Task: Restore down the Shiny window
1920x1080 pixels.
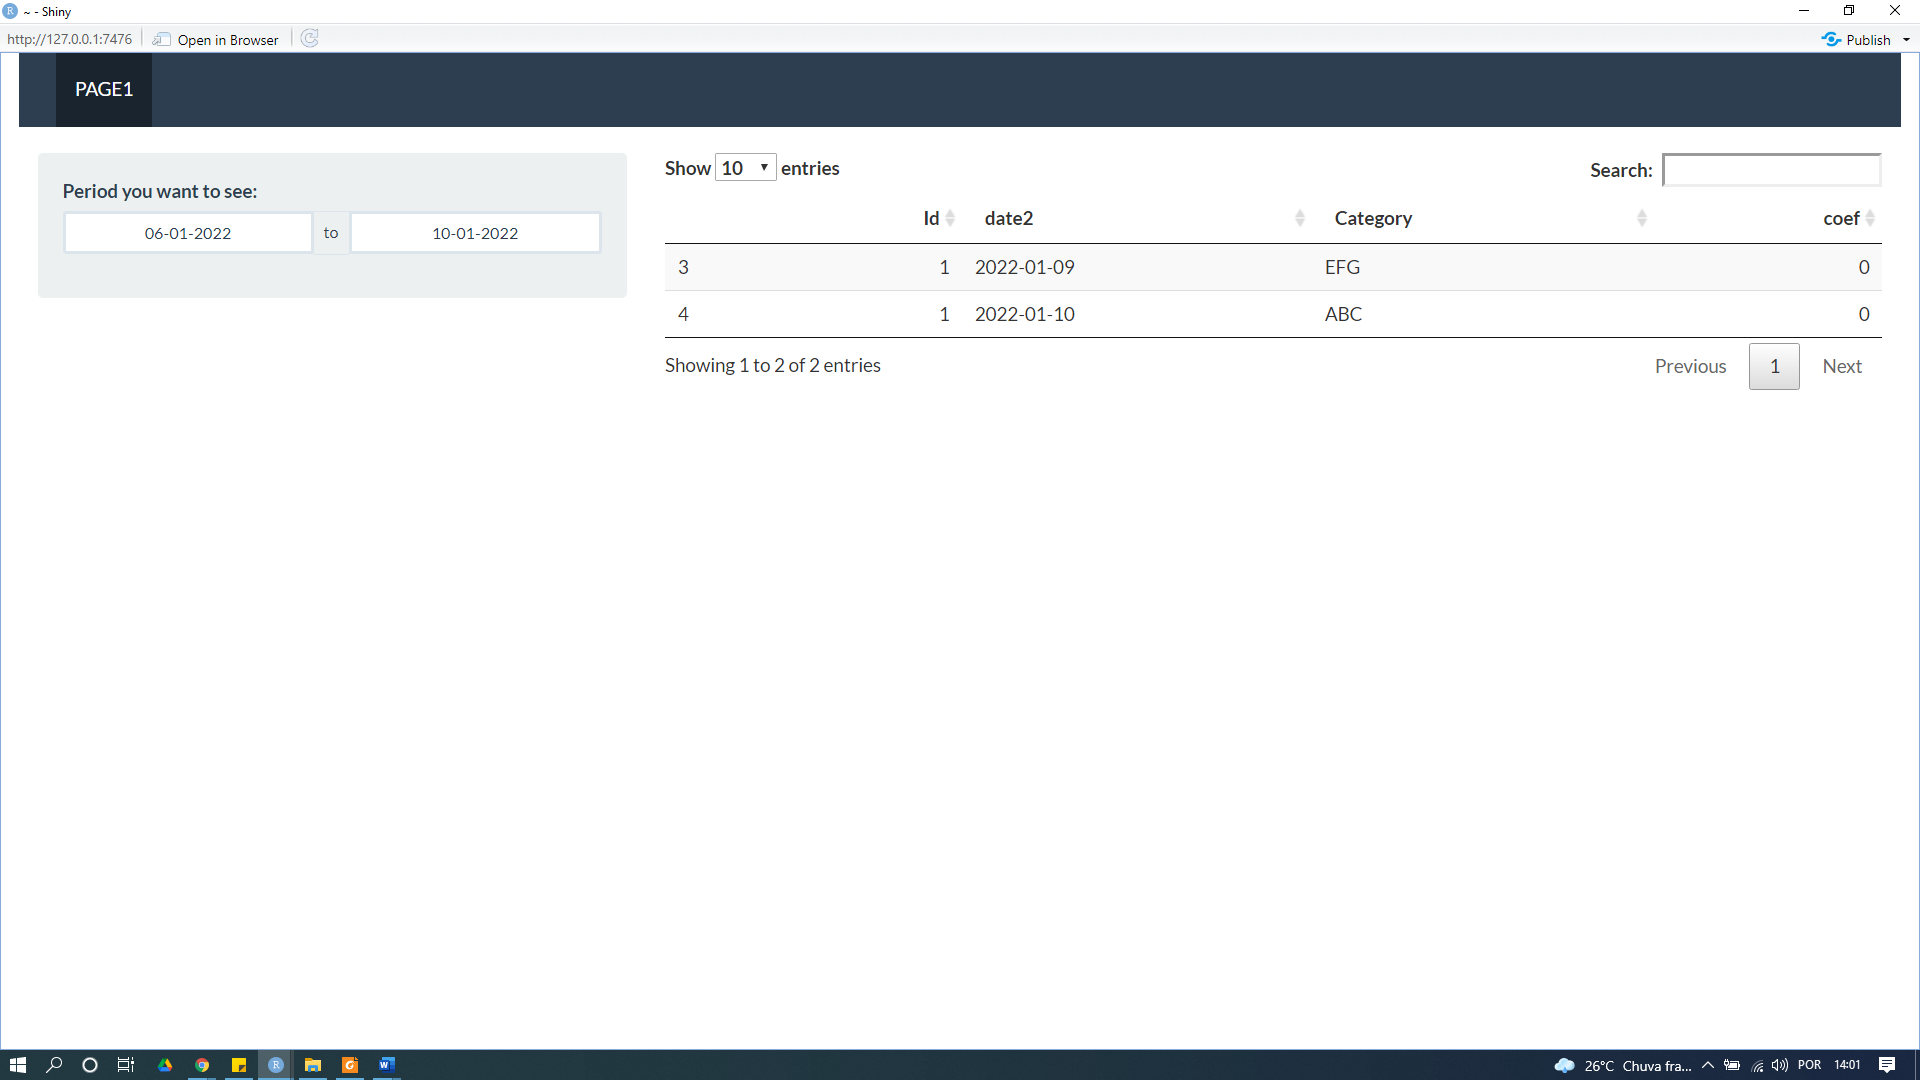Action: pos(1849,11)
